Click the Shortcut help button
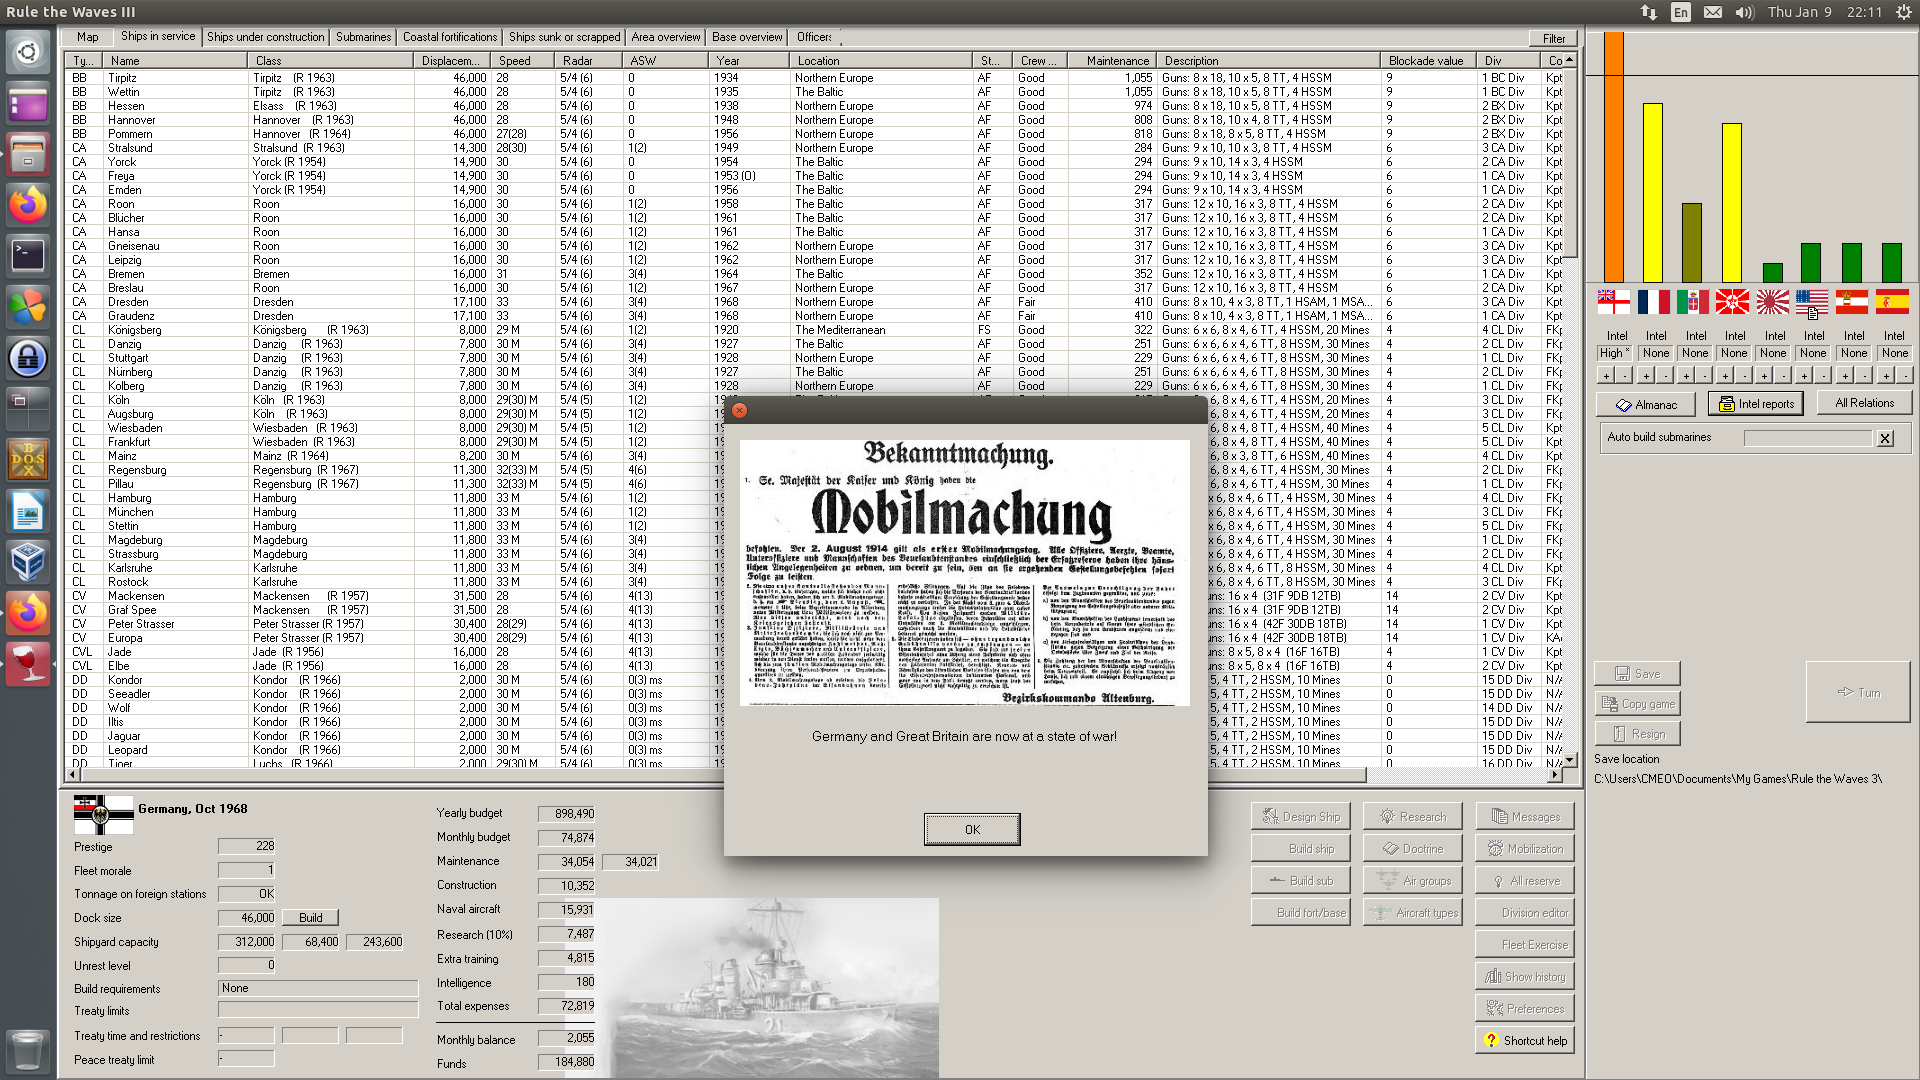 pos(1525,1041)
